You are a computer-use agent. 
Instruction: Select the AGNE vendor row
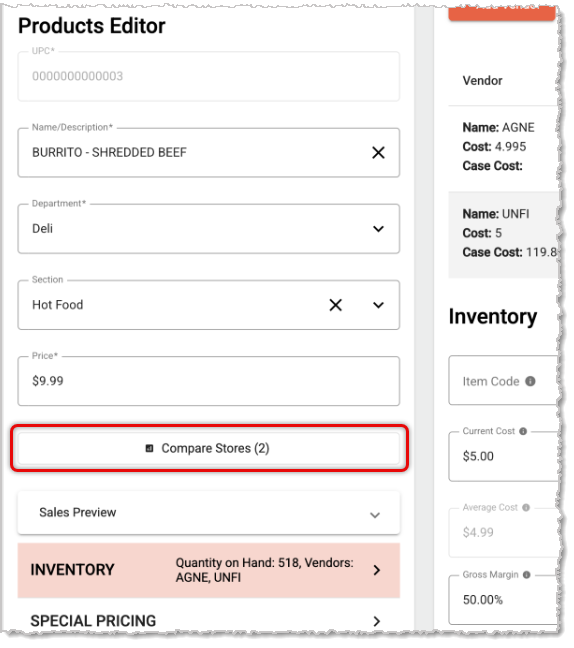pos(503,147)
